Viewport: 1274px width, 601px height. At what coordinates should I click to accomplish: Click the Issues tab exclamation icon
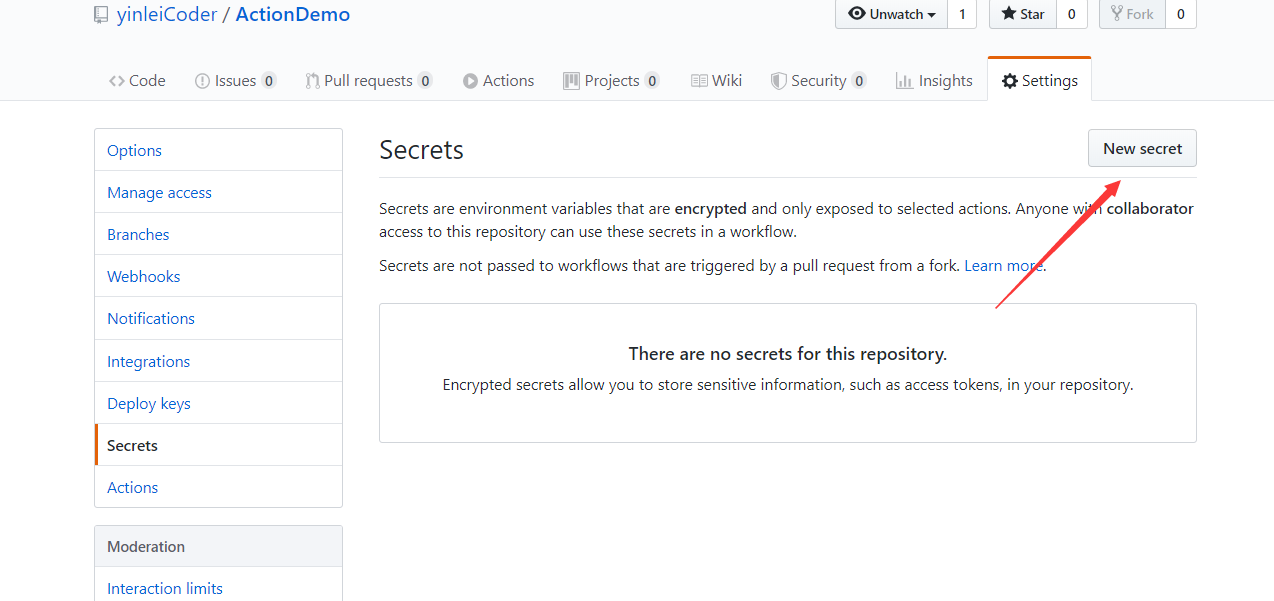(202, 81)
